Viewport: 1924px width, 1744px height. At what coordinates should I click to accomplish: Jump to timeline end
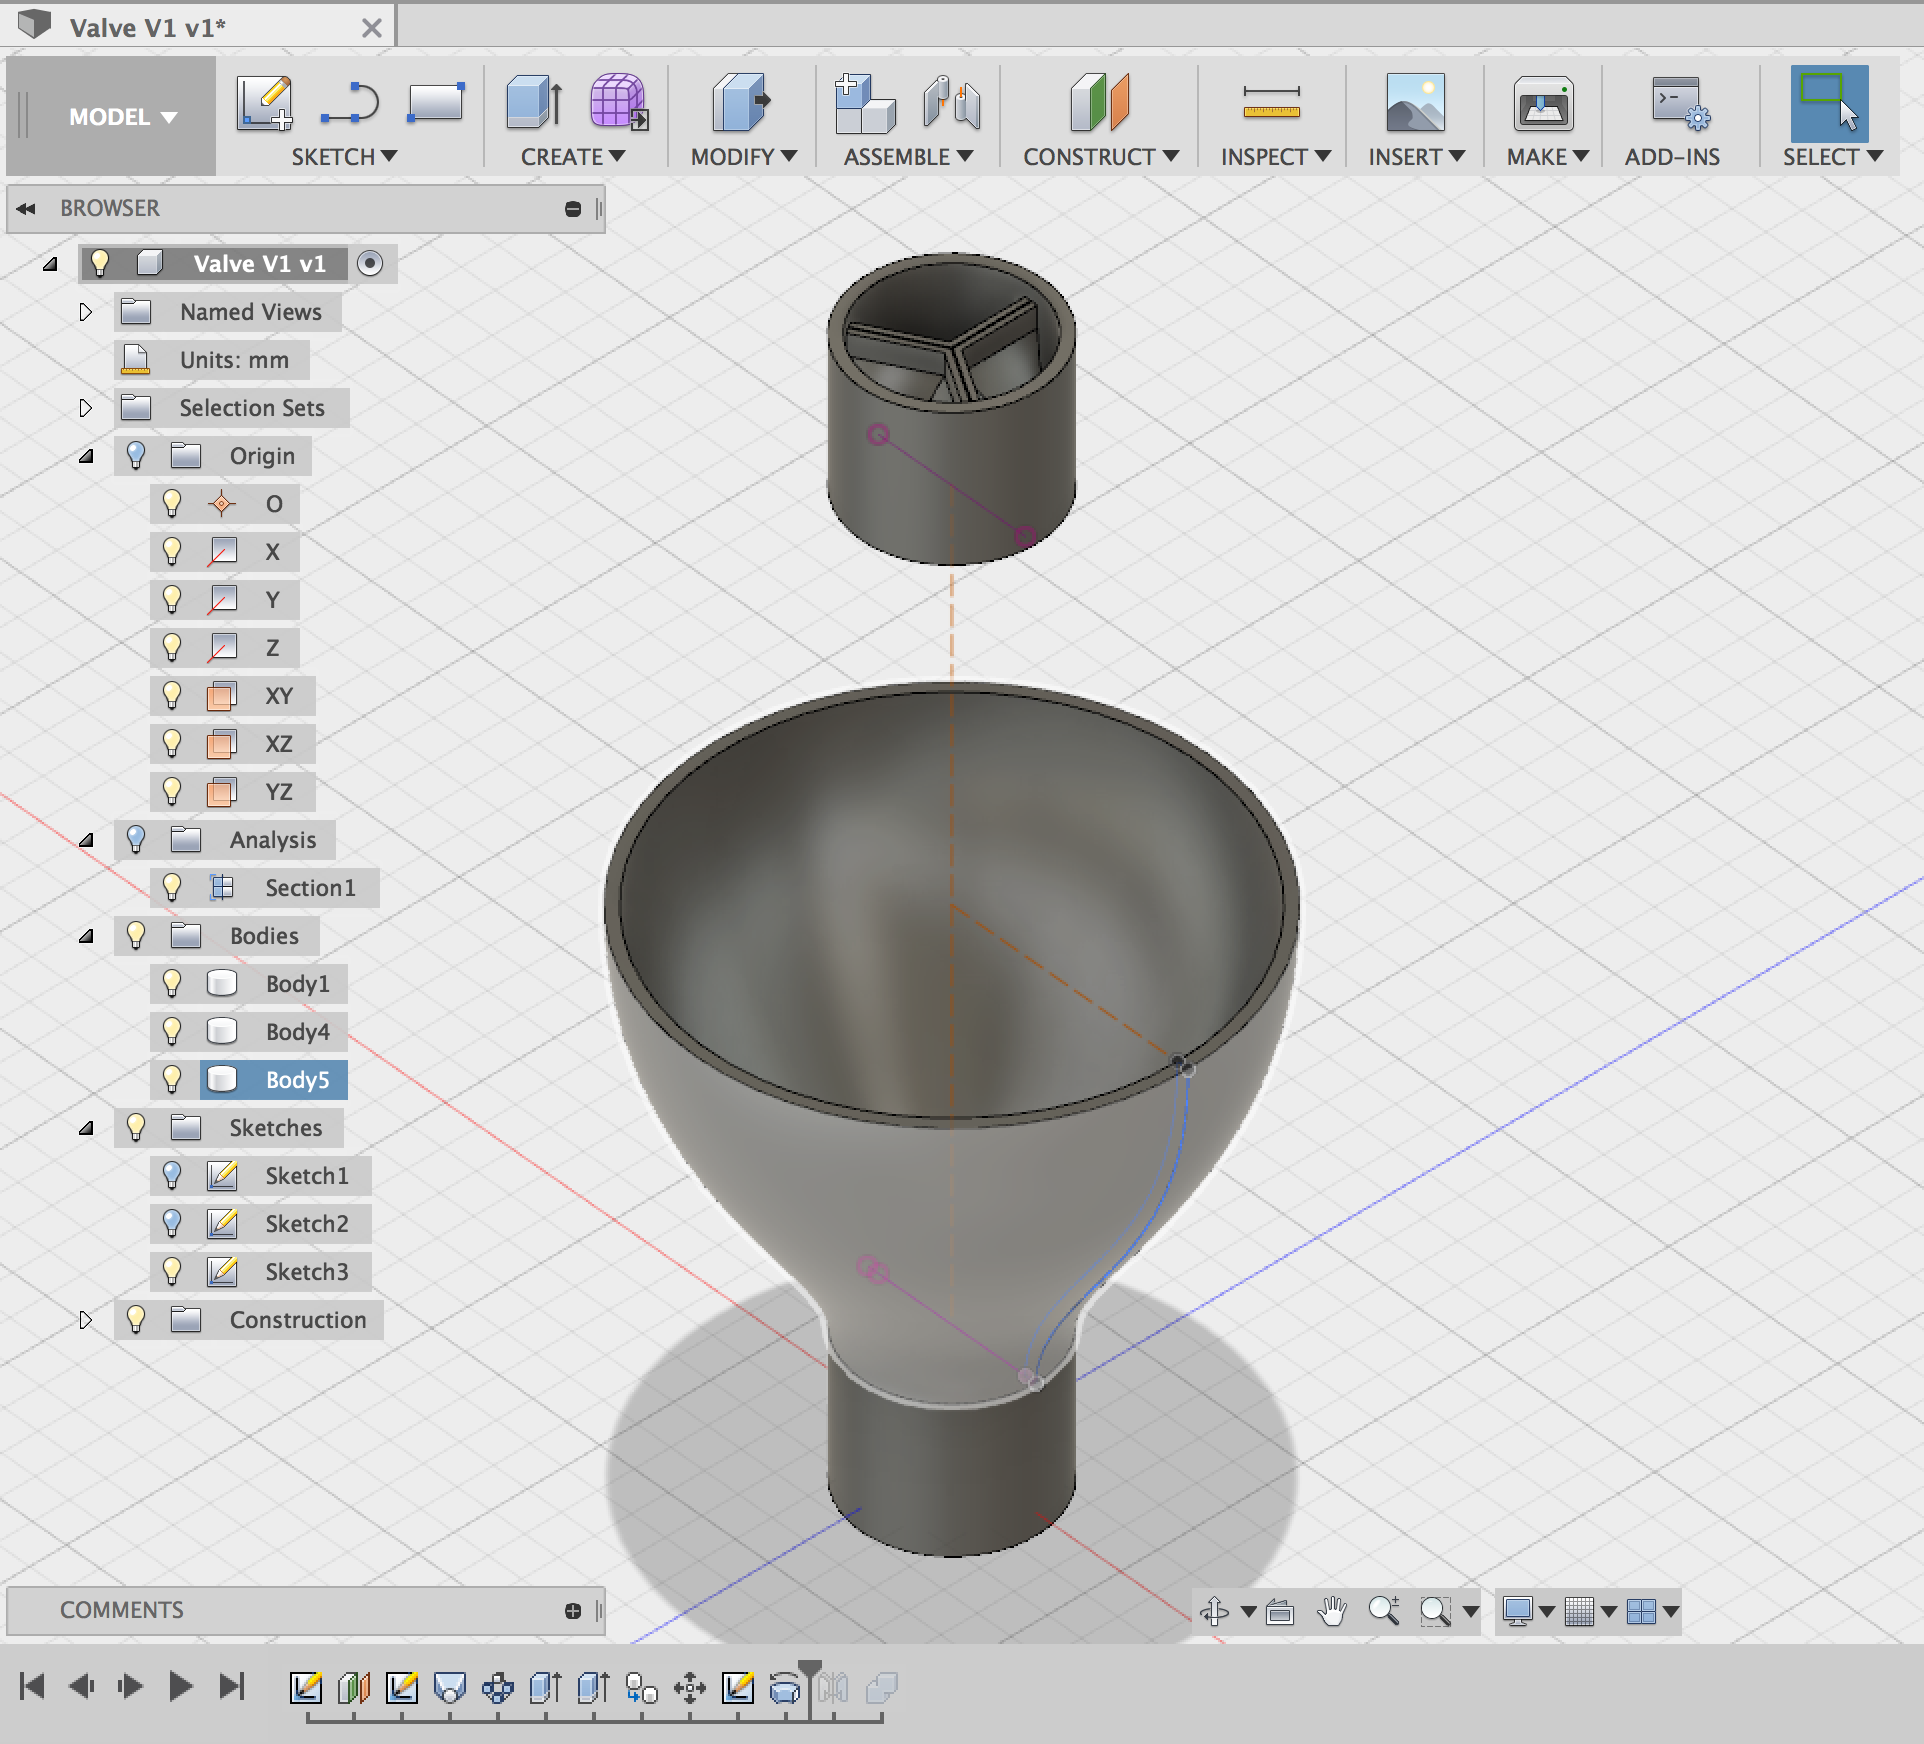pyautogui.click(x=232, y=1687)
